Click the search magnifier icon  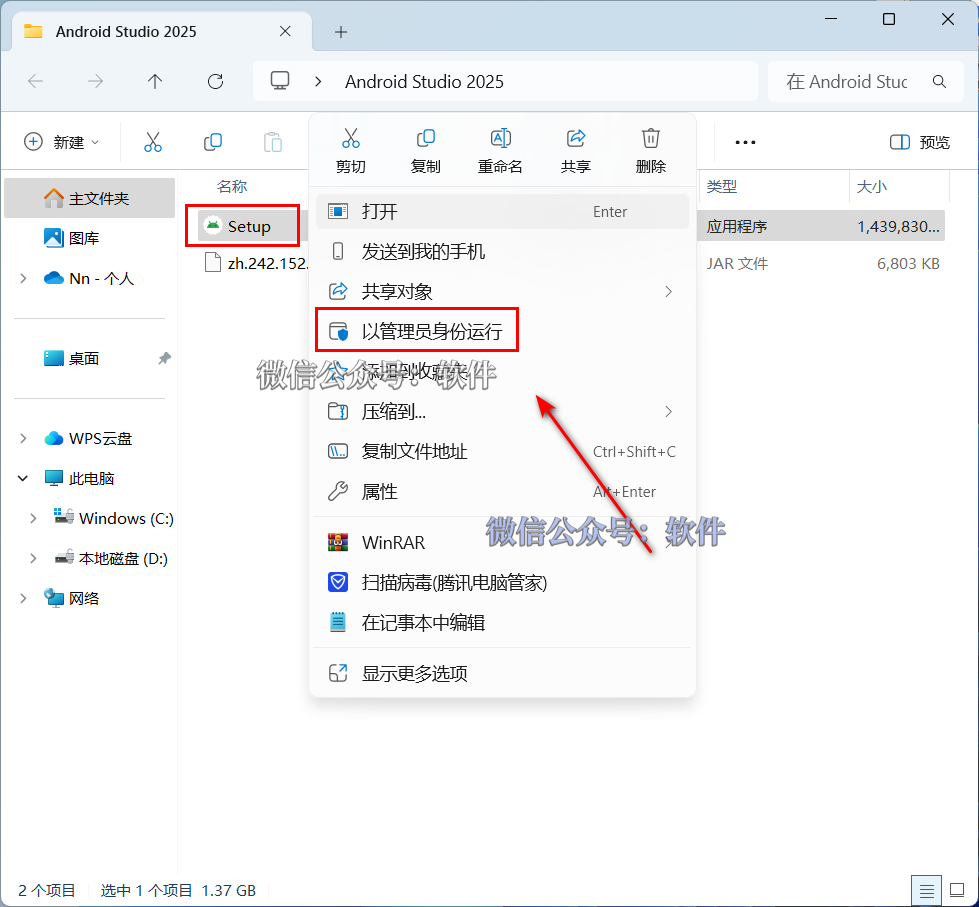coord(939,81)
